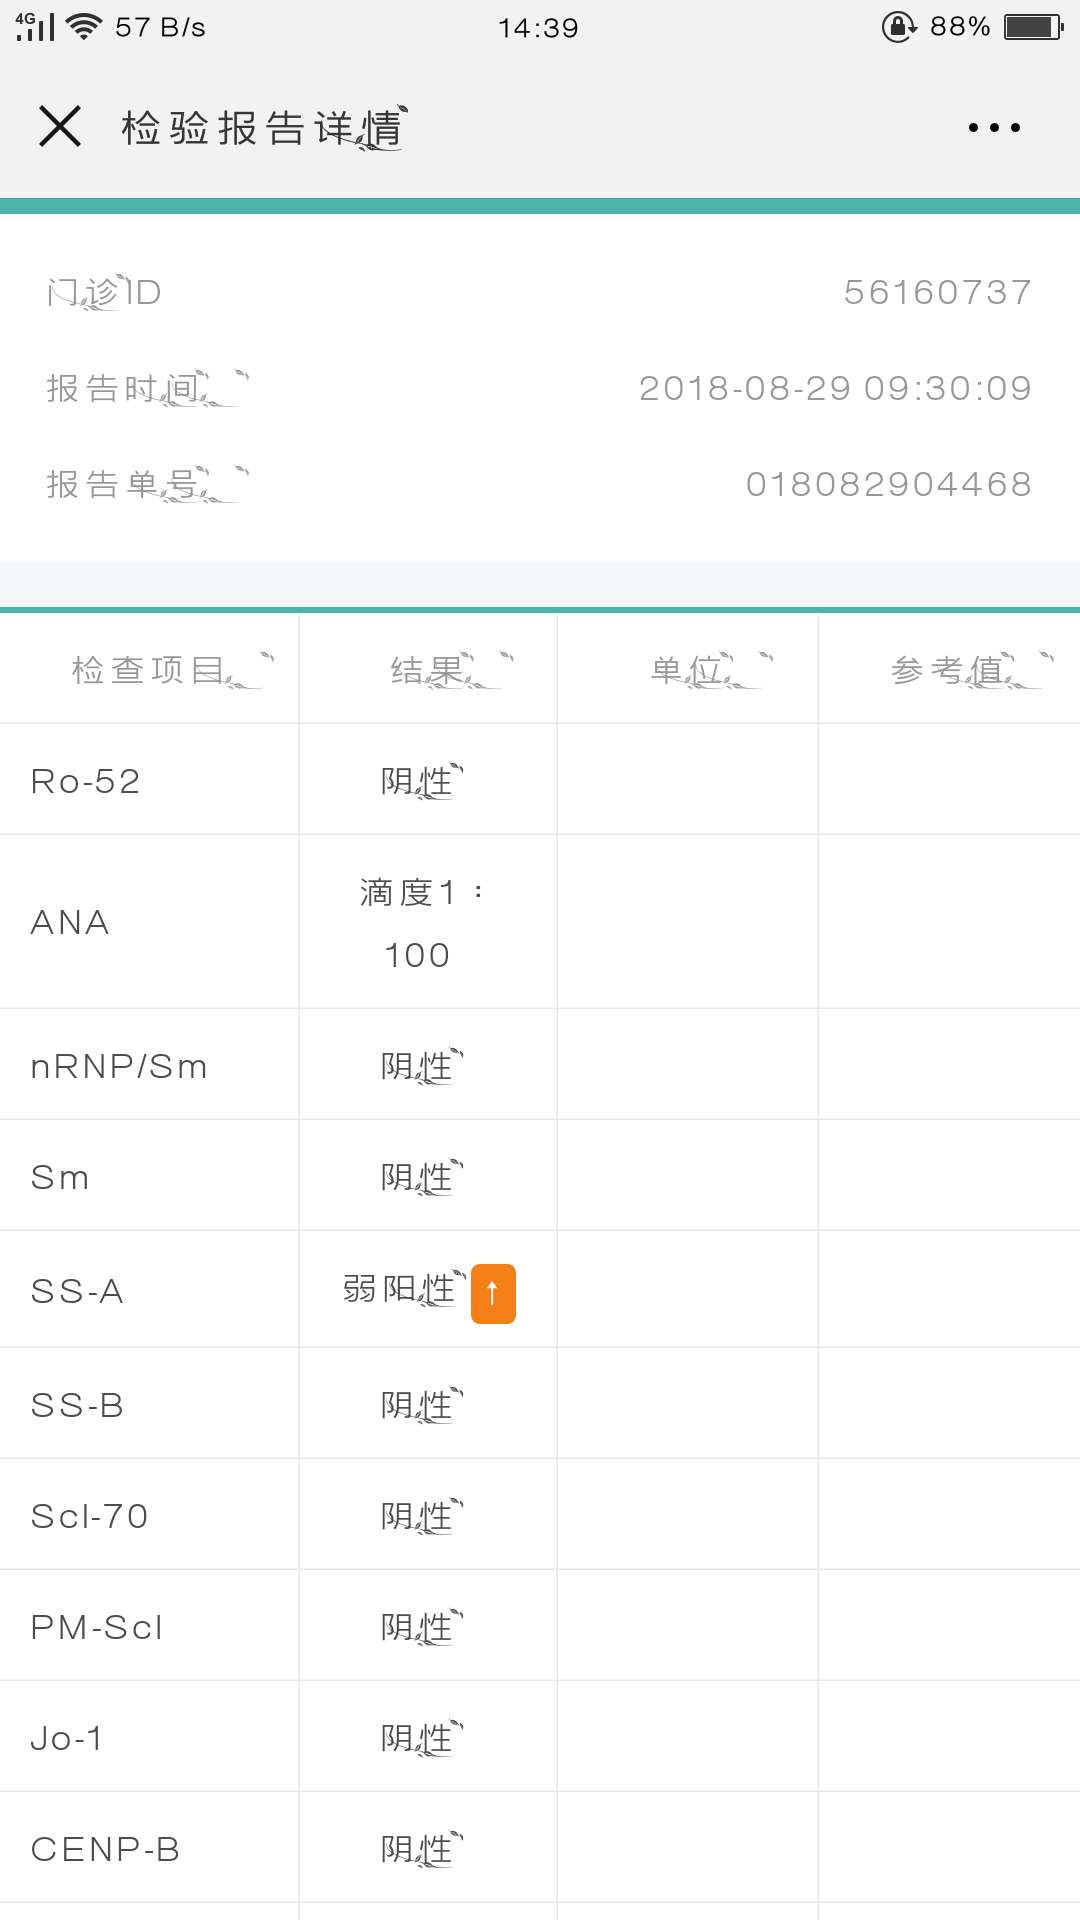Tap the screen rotation lock icon

point(899,27)
